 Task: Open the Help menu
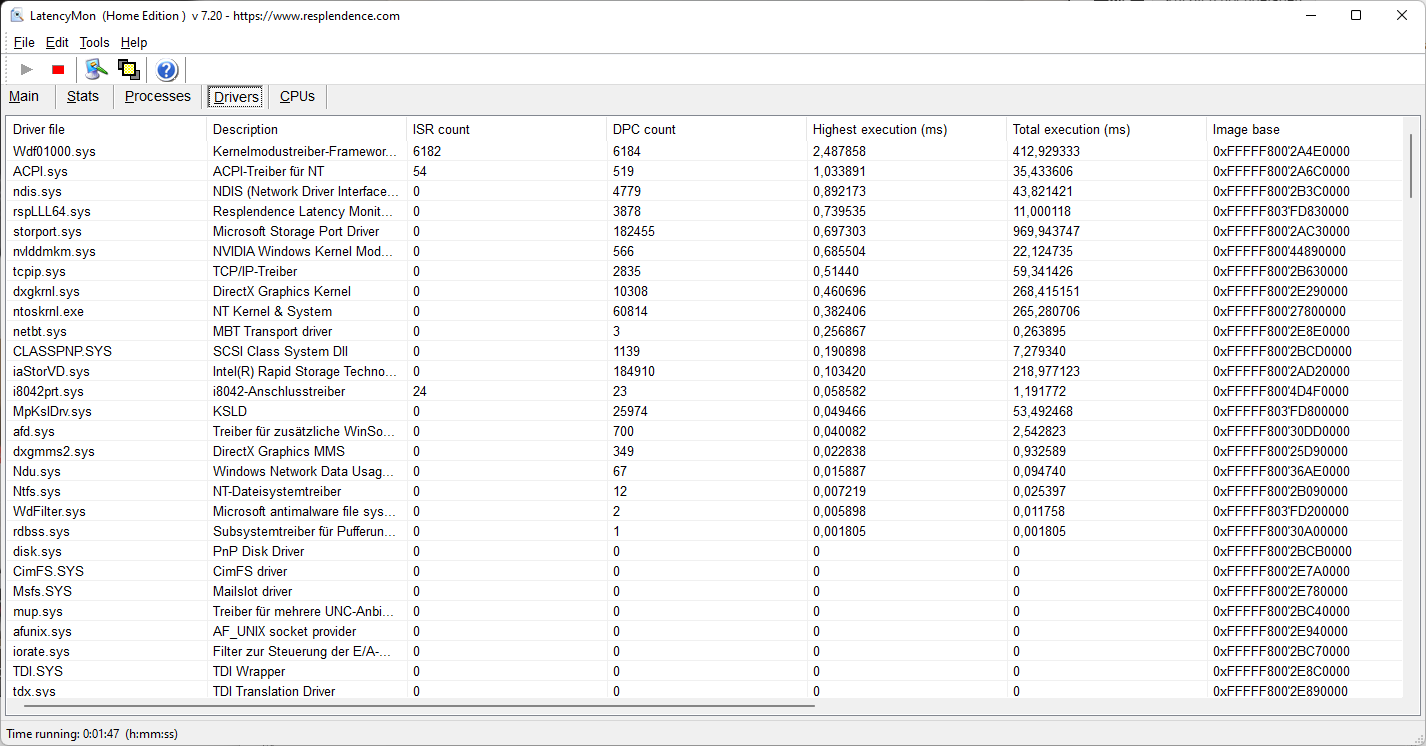pos(134,42)
